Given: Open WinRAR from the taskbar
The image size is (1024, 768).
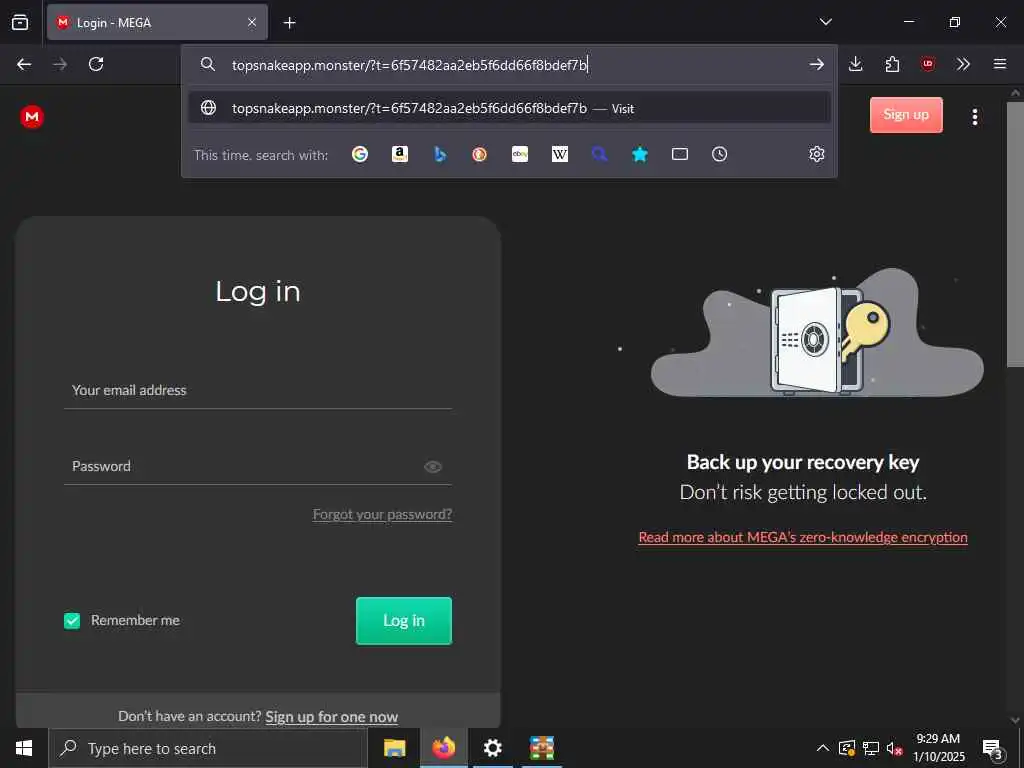Looking at the screenshot, I should [x=541, y=748].
